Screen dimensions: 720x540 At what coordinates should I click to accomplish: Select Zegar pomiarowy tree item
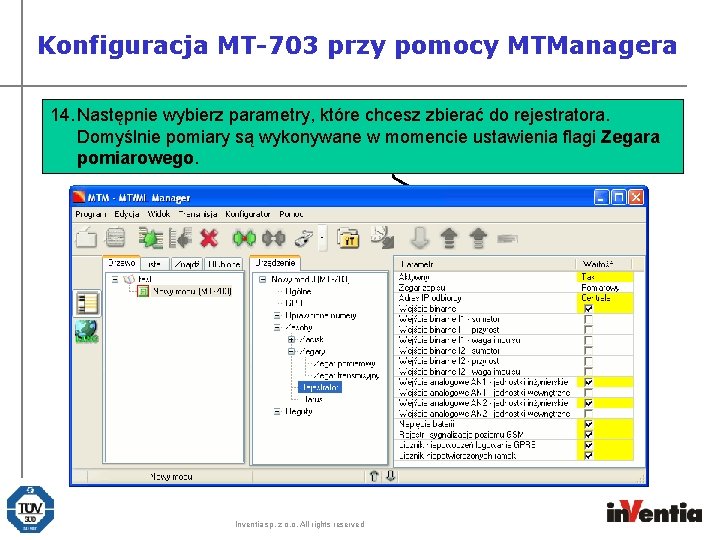(345, 364)
